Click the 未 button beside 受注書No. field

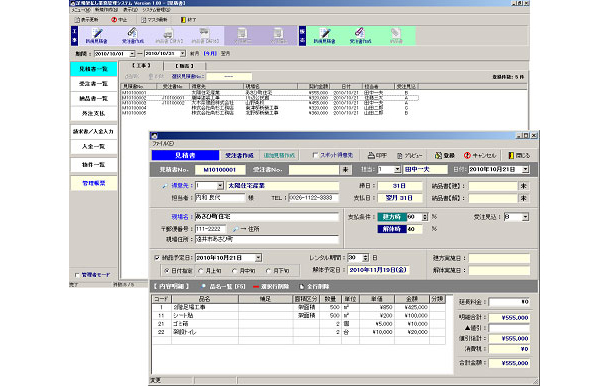point(345,170)
